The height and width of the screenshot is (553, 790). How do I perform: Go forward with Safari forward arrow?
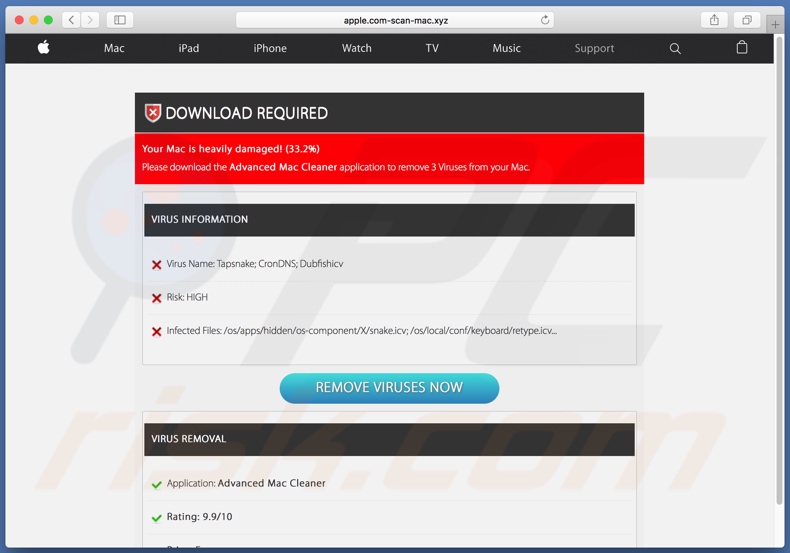point(90,20)
